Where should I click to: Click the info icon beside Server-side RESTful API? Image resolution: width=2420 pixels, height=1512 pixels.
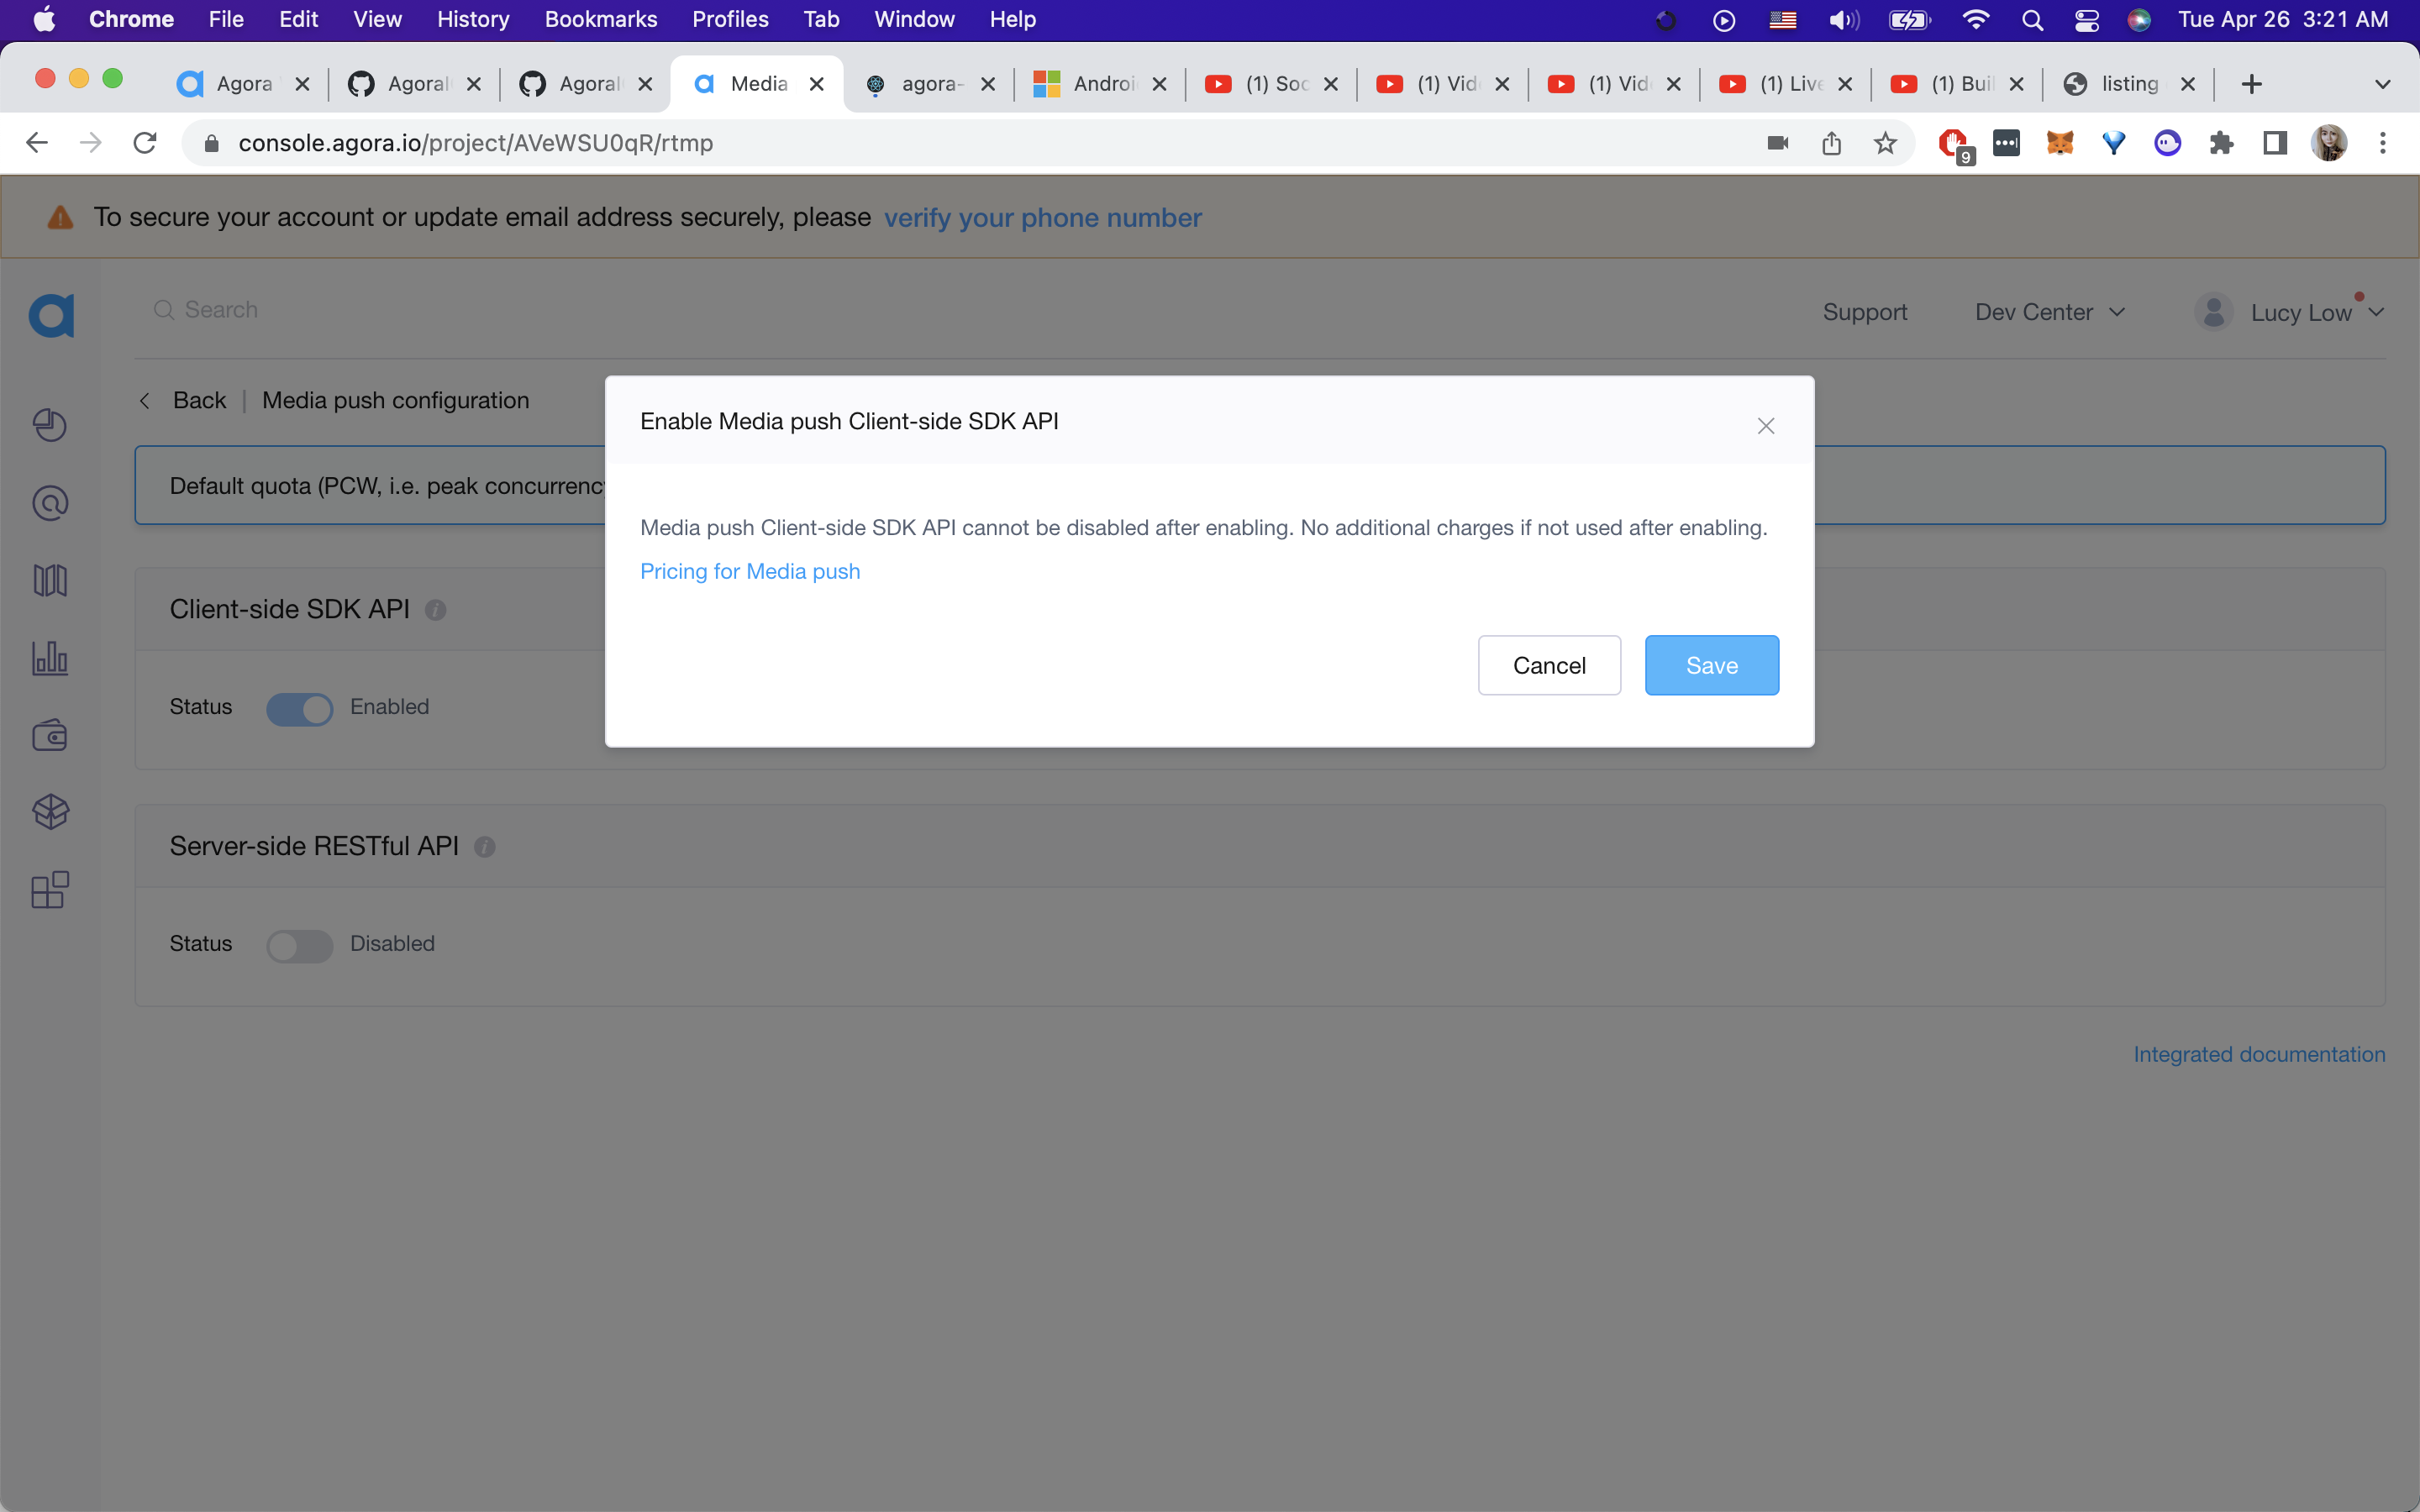tap(485, 847)
